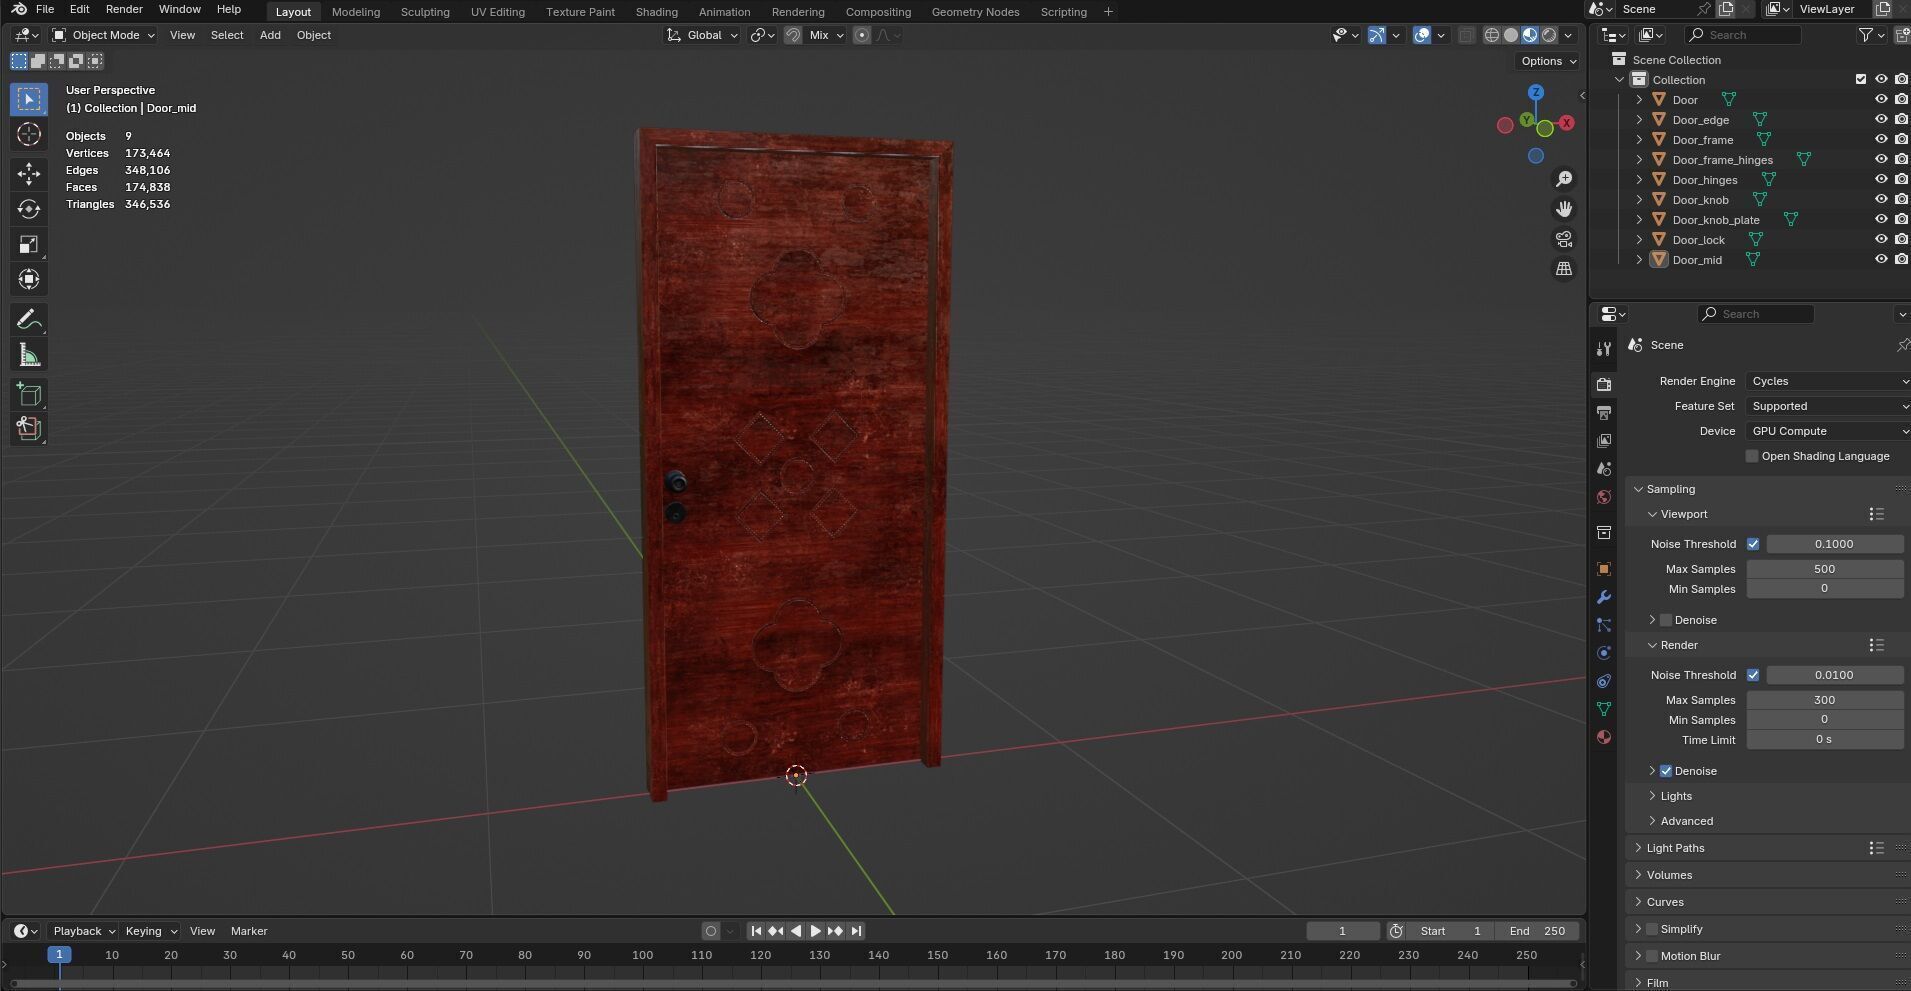Switch to the Shading workspace tab
Image resolution: width=1911 pixels, height=991 pixels.
click(x=656, y=12)
